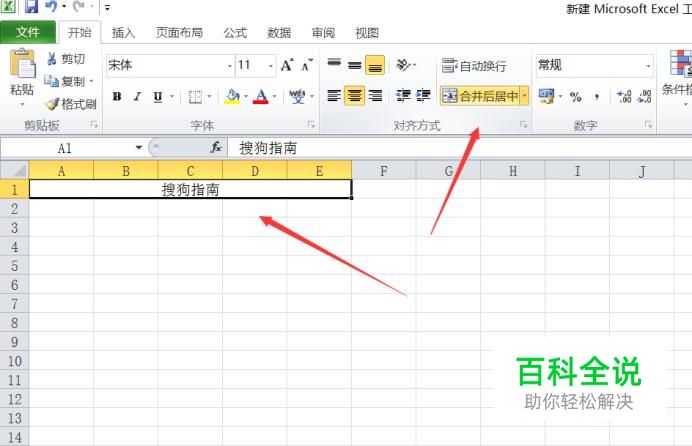This screenshot has width=692, height=446.
Task: Open the font size 11 dropdown
Action: tap(271, 66)
